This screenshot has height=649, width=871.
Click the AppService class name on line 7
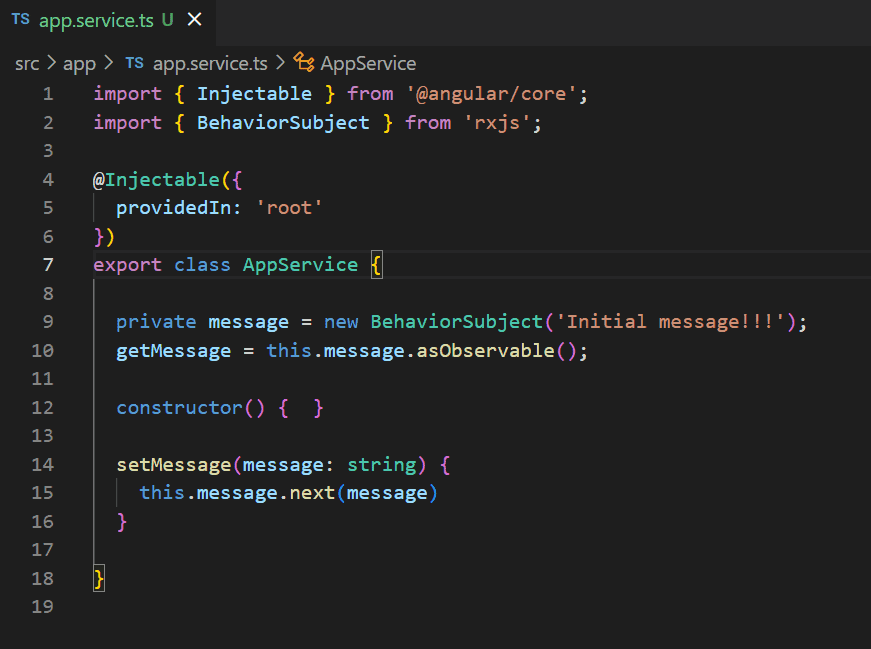[x=301, y=266]
